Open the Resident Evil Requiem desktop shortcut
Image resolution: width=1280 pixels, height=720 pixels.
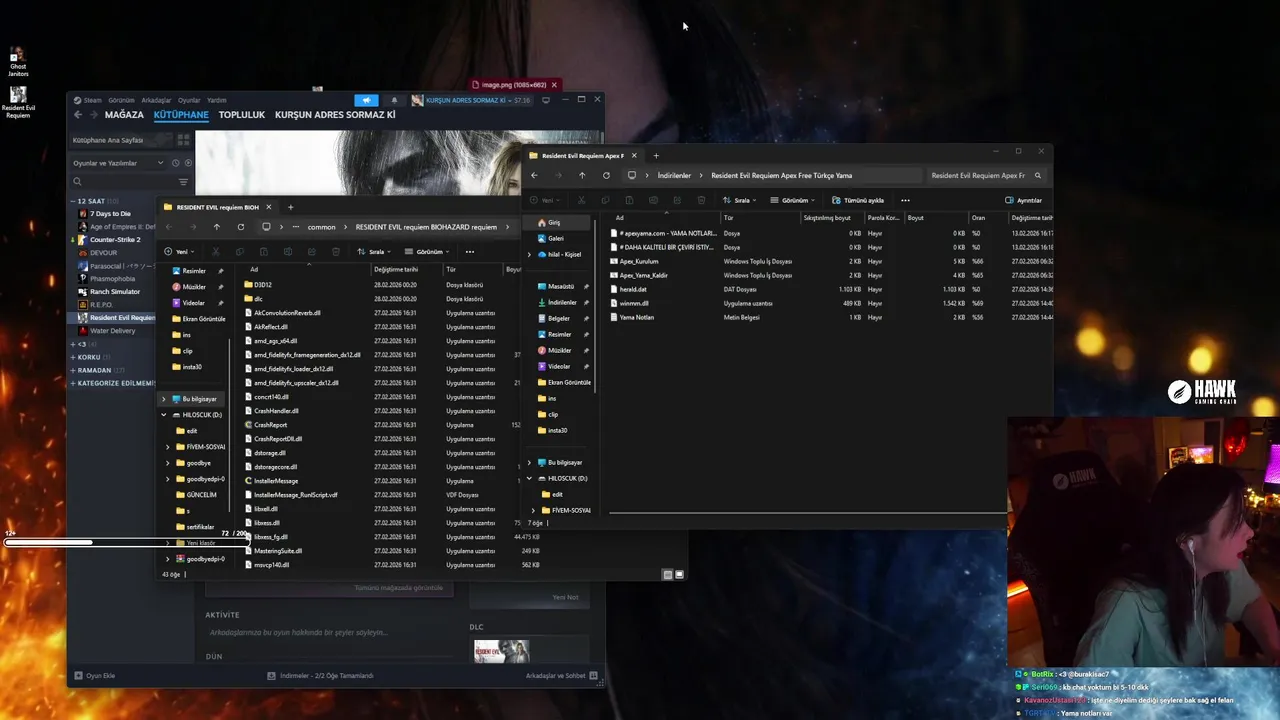pyautogui.click(x=18, y=102)
